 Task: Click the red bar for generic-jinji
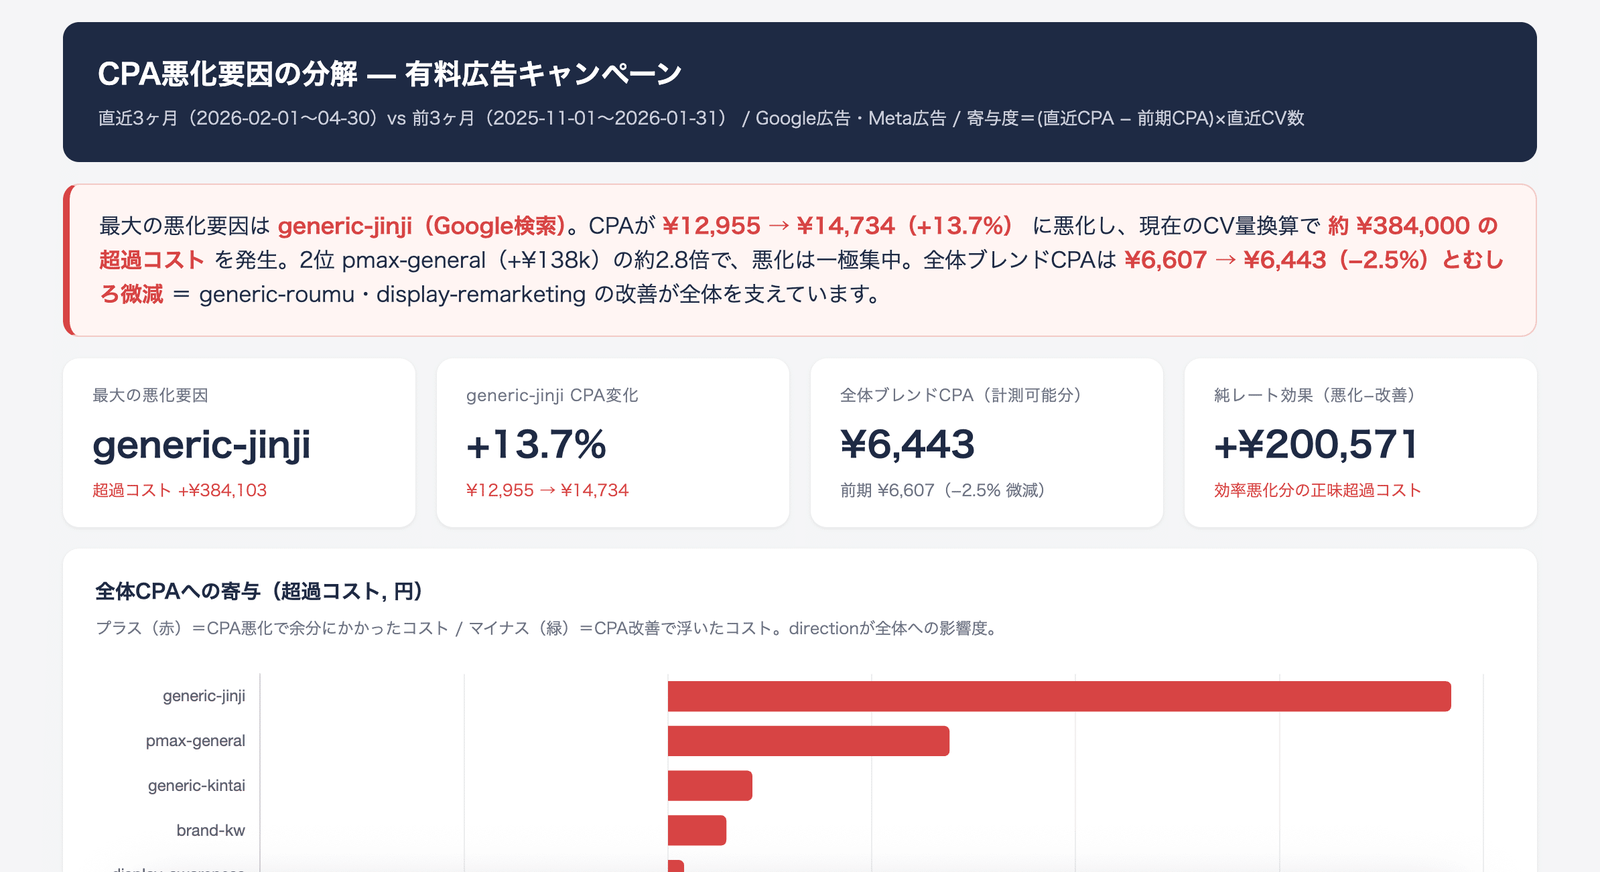click(1059, 696)
